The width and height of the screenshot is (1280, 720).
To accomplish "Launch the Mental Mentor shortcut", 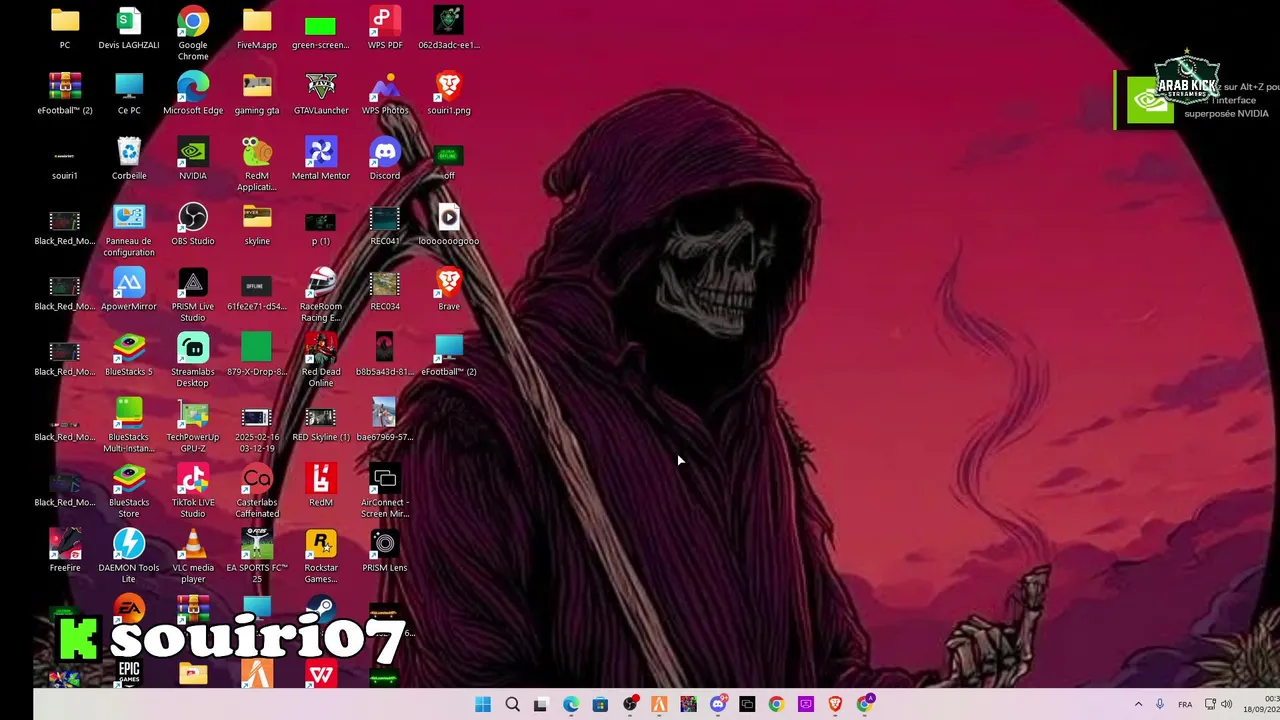I will click(321, 160).
